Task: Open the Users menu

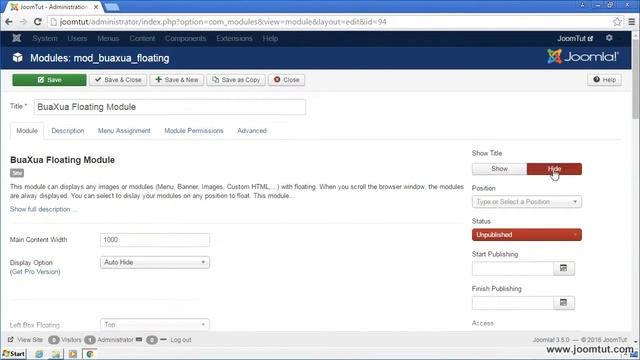Action: [77, 38]
